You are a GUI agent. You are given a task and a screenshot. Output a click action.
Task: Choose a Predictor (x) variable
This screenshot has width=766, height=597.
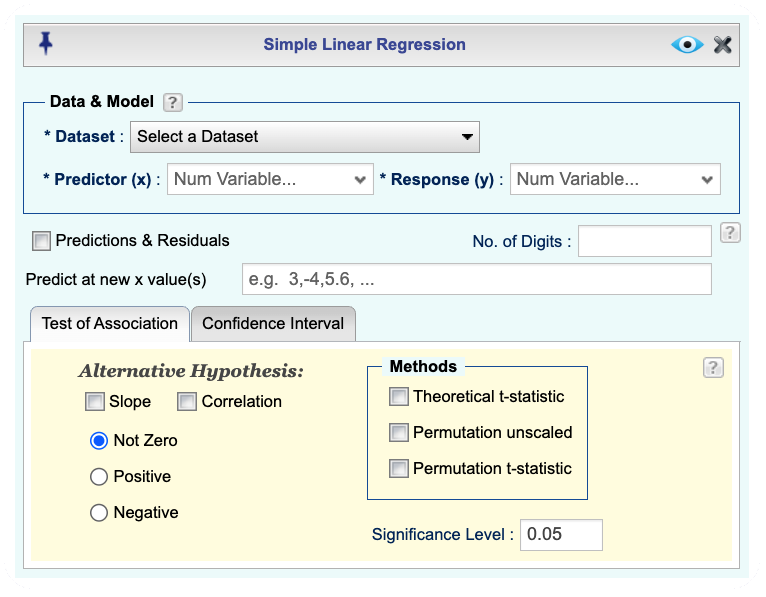pyautogui.click(x=270, y=179)
